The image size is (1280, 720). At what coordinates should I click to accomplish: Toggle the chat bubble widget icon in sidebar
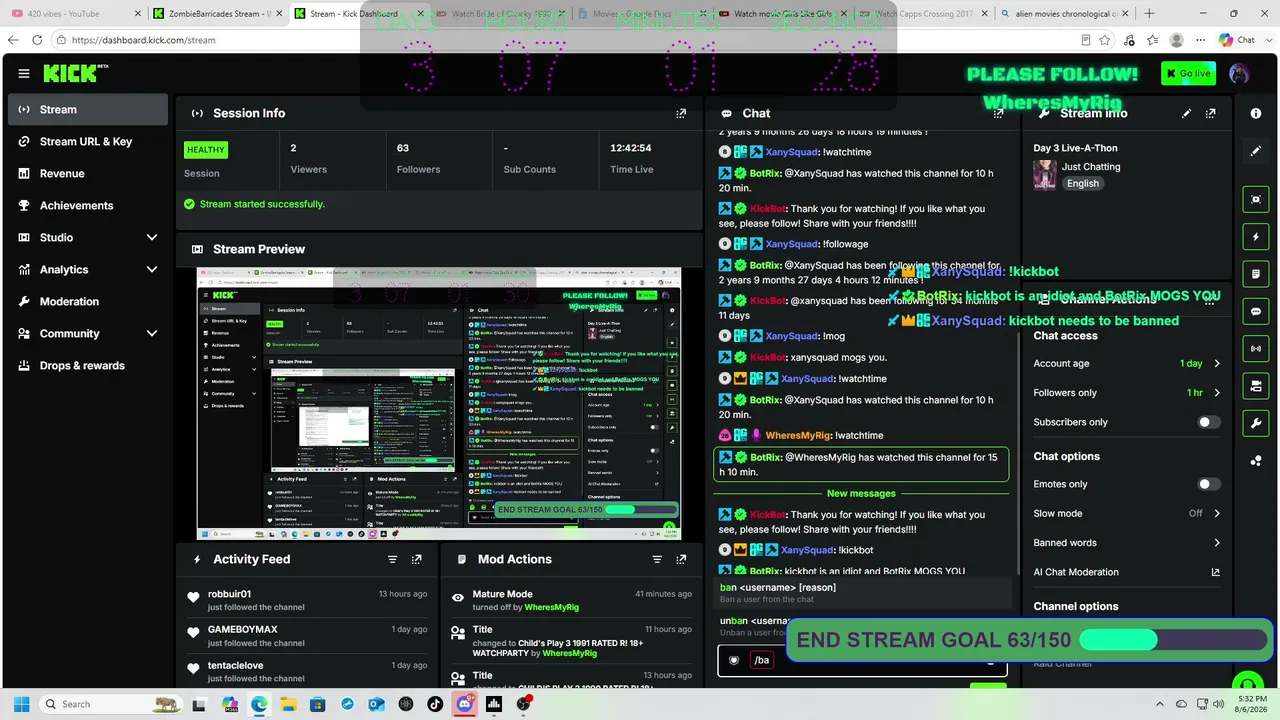point(1256,312)
